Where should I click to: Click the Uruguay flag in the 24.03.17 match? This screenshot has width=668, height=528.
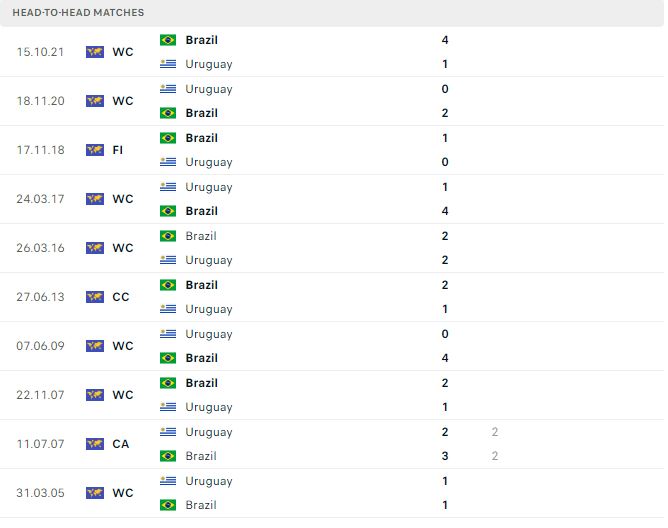168,187
